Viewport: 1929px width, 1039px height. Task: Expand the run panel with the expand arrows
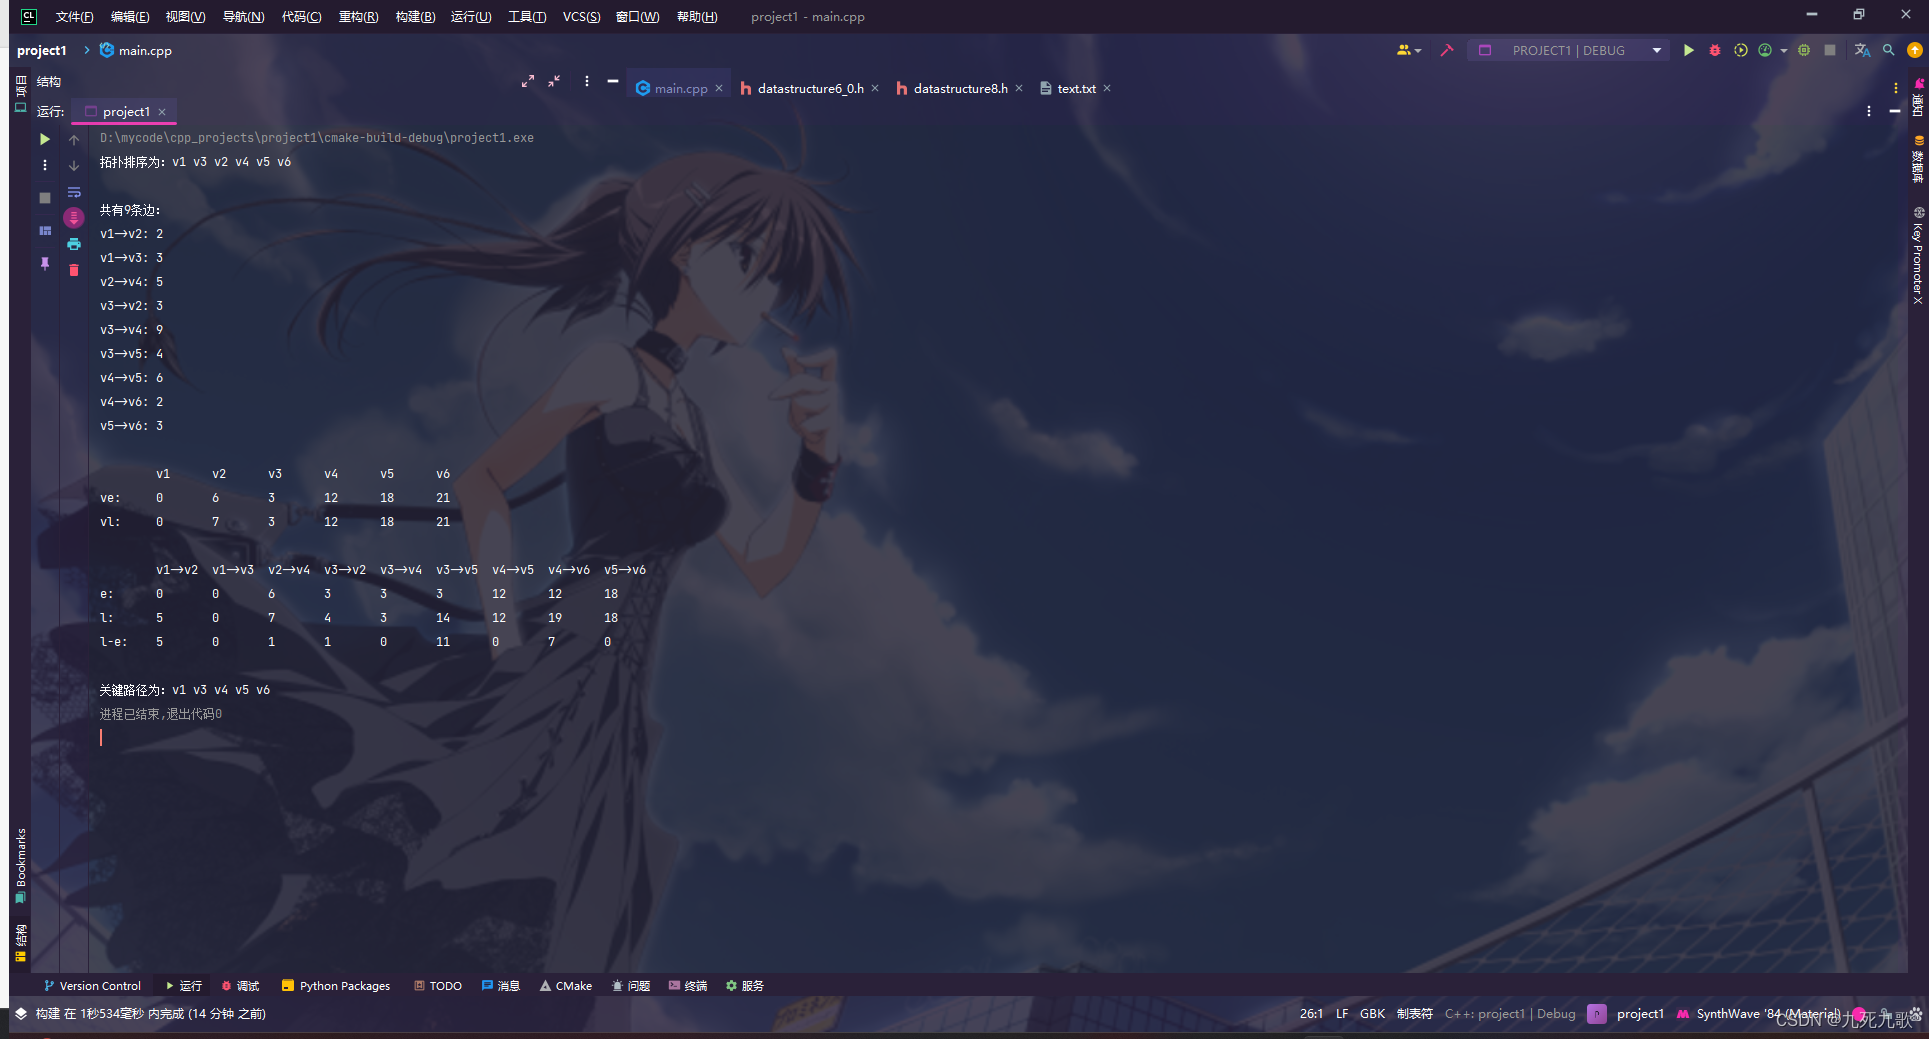pos(528,81)
